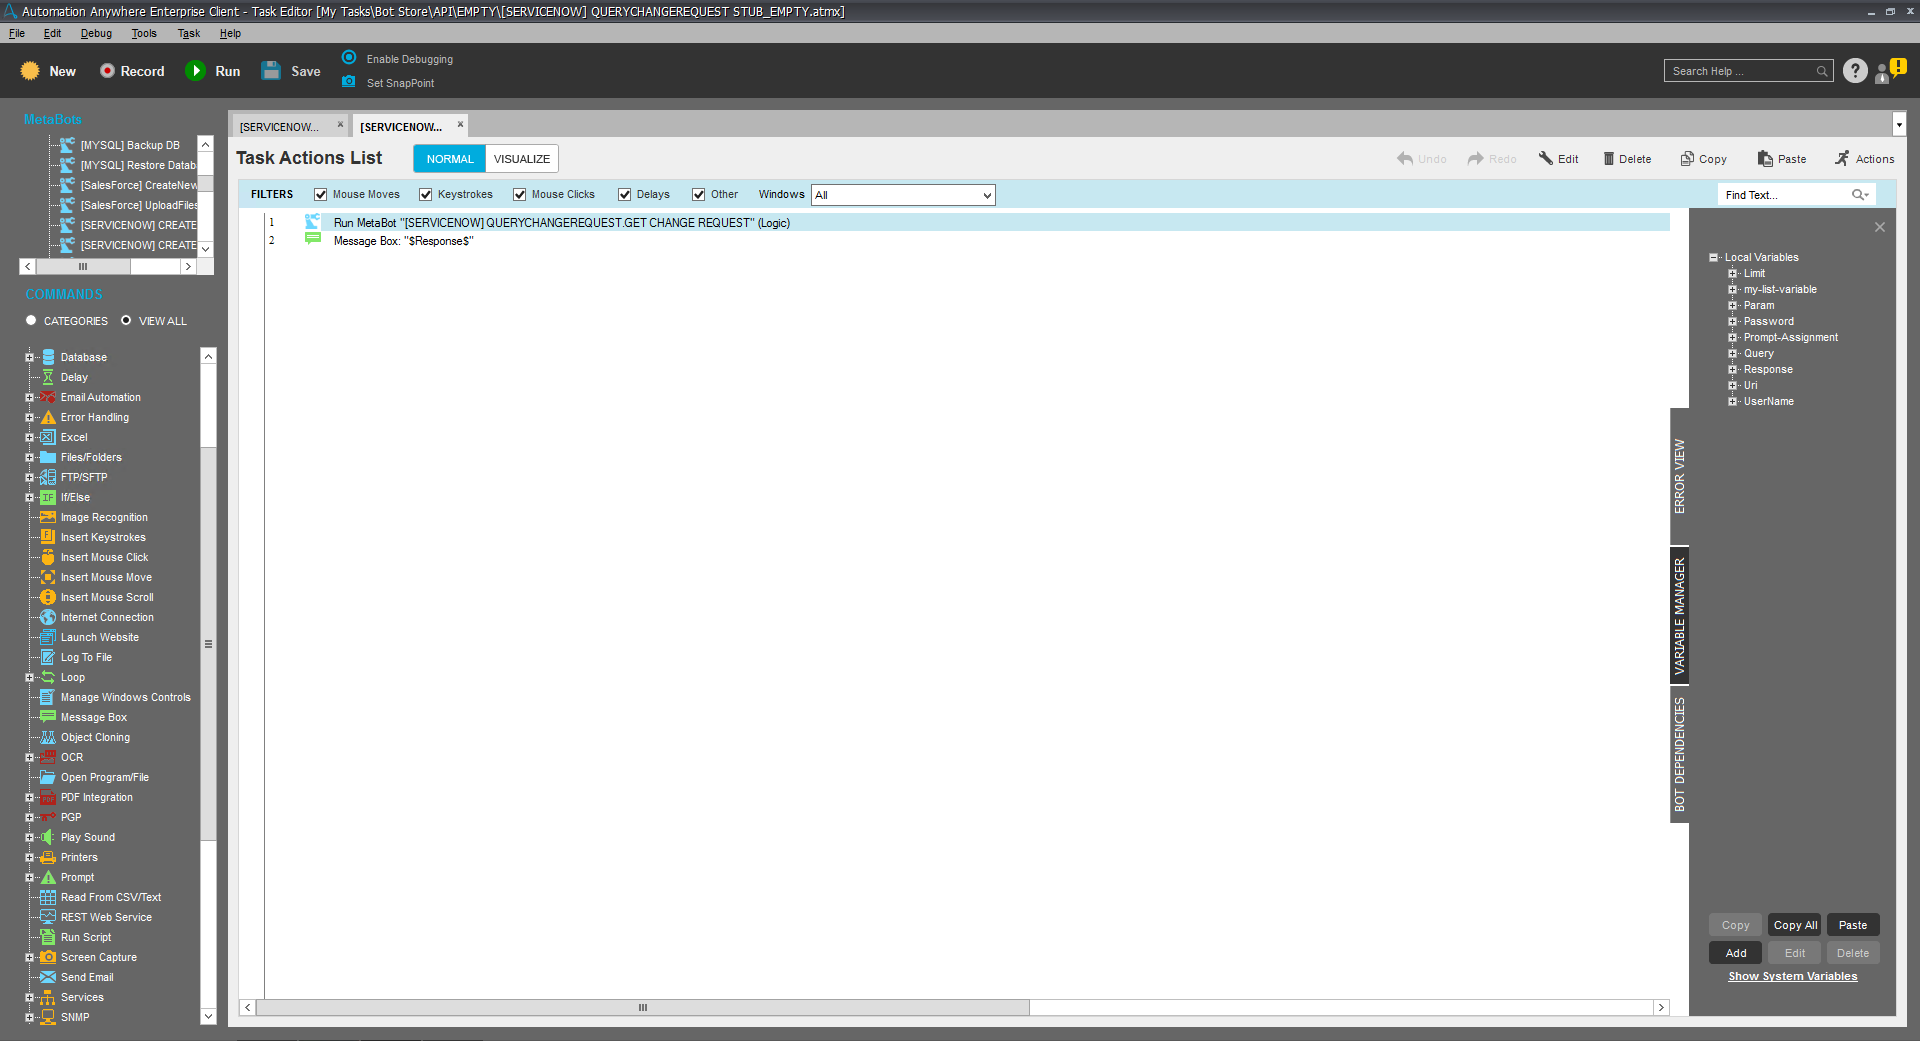Expand the Password variable node
This screenshot has width=1920, height=1041.
click(x=1733, y=322)
